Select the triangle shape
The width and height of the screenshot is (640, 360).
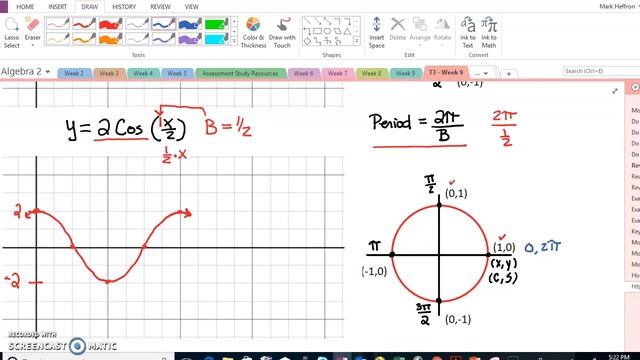pos(347,31)
